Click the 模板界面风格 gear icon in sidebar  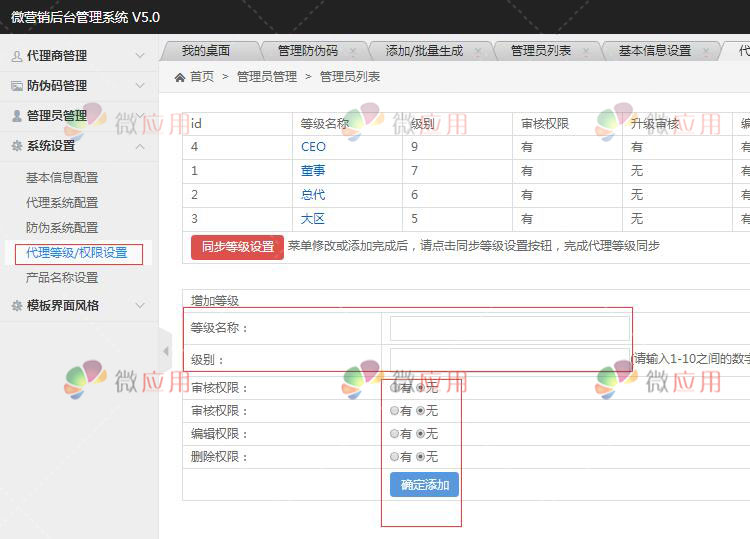pyautogui.click(x=17, y=306)
